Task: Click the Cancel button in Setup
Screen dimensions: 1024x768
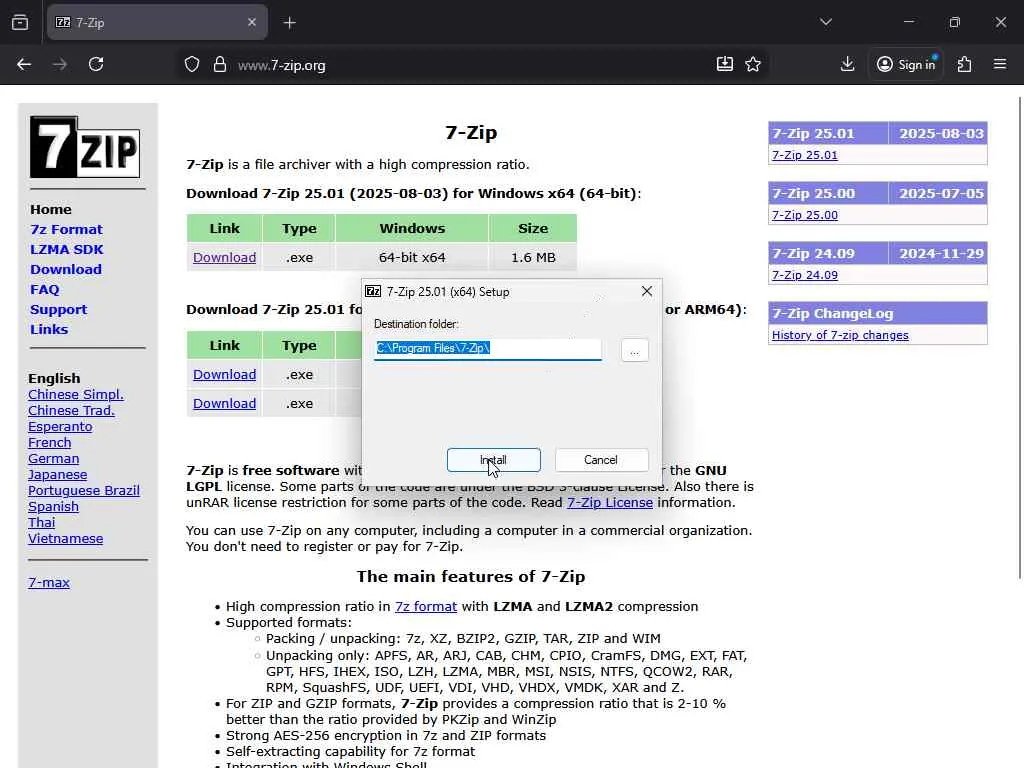Action: click(x=601, y=460)
